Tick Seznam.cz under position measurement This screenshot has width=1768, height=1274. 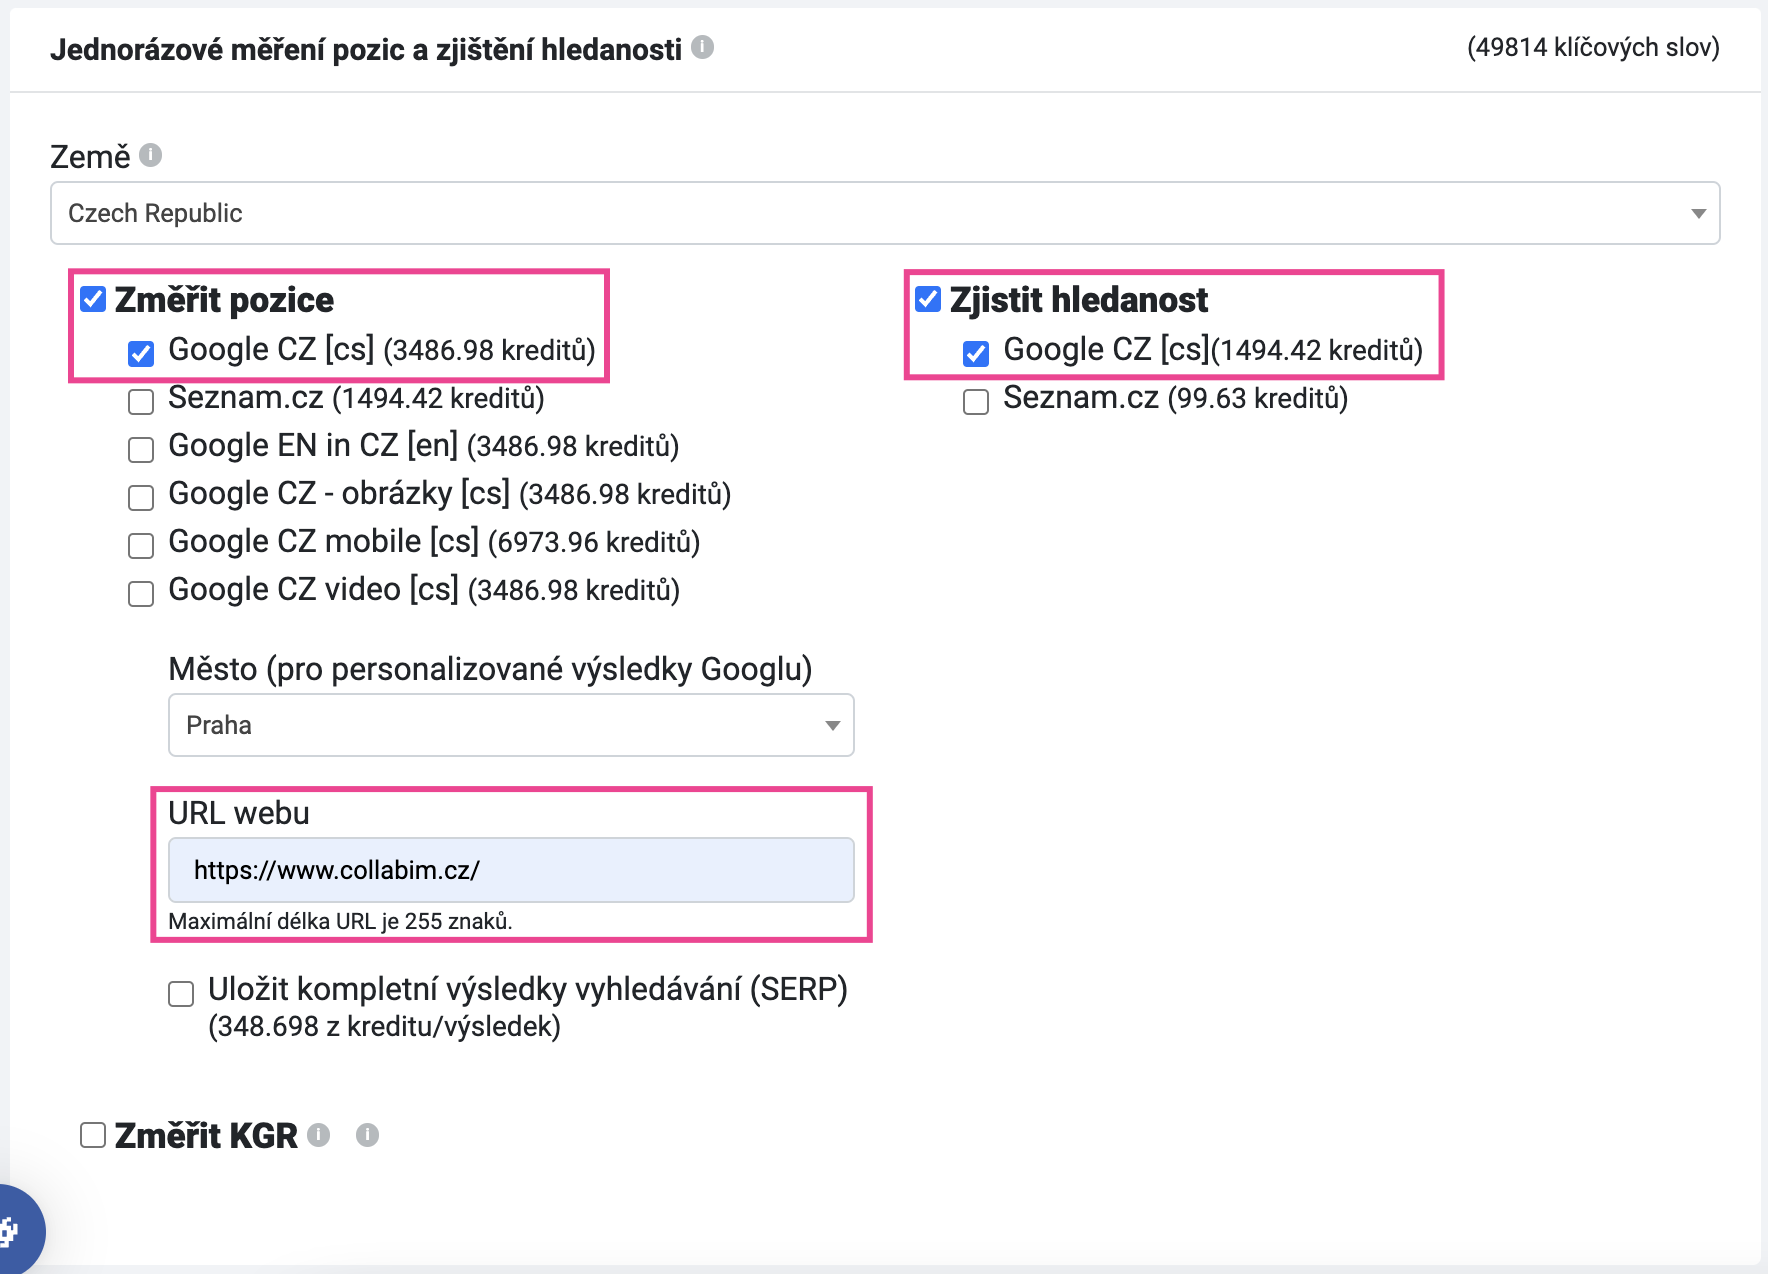[141, 402]
